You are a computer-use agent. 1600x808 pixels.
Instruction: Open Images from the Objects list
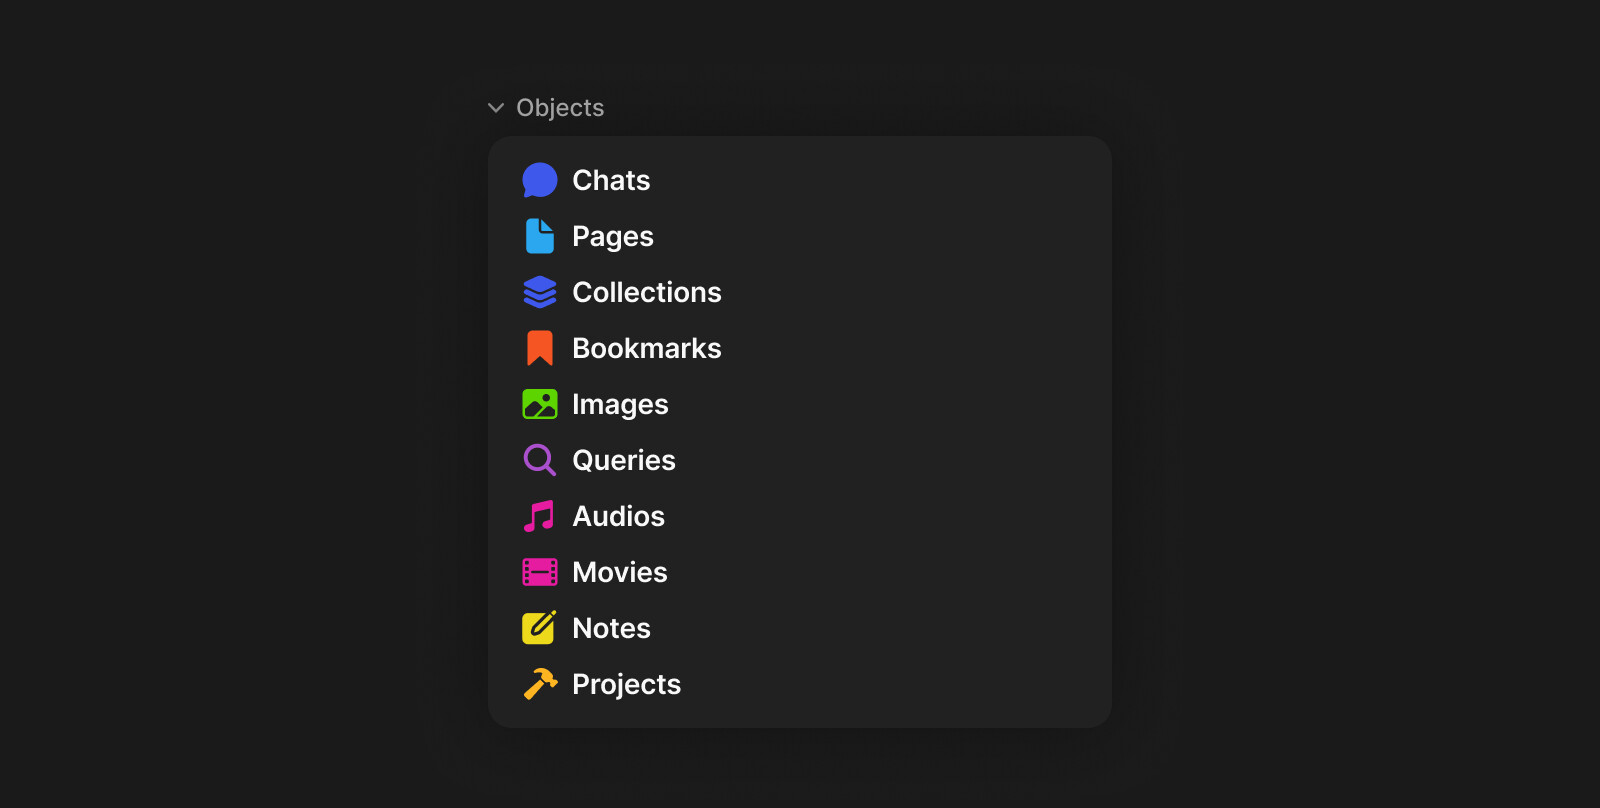[x=620, y=404]
